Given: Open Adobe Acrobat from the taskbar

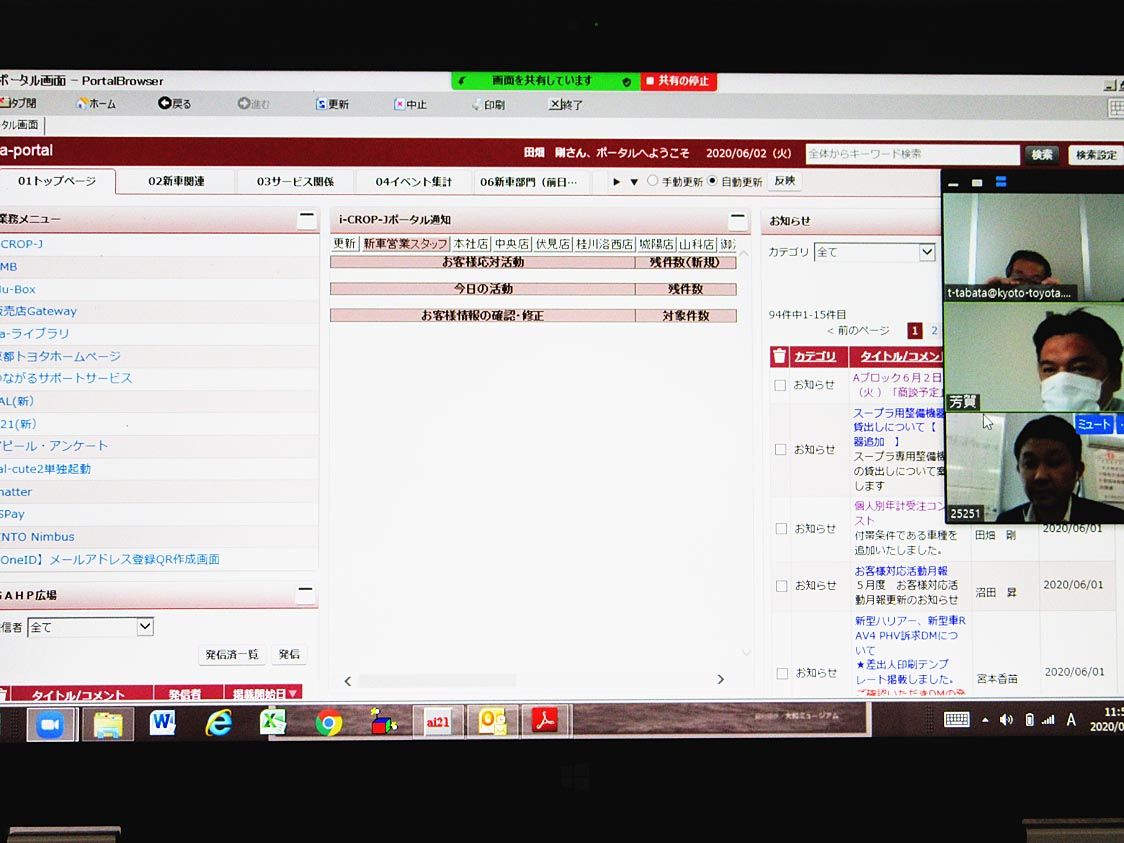Looking at the screenshot, I should tap(544, 721).
